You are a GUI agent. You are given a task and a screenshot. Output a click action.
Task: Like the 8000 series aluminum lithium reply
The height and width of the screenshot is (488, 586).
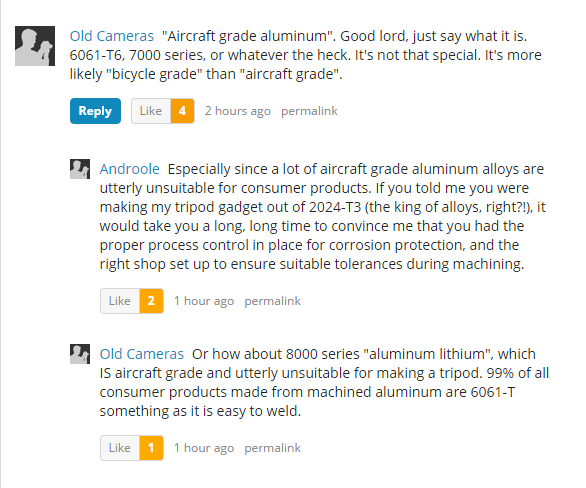click(x=120, y=448)
